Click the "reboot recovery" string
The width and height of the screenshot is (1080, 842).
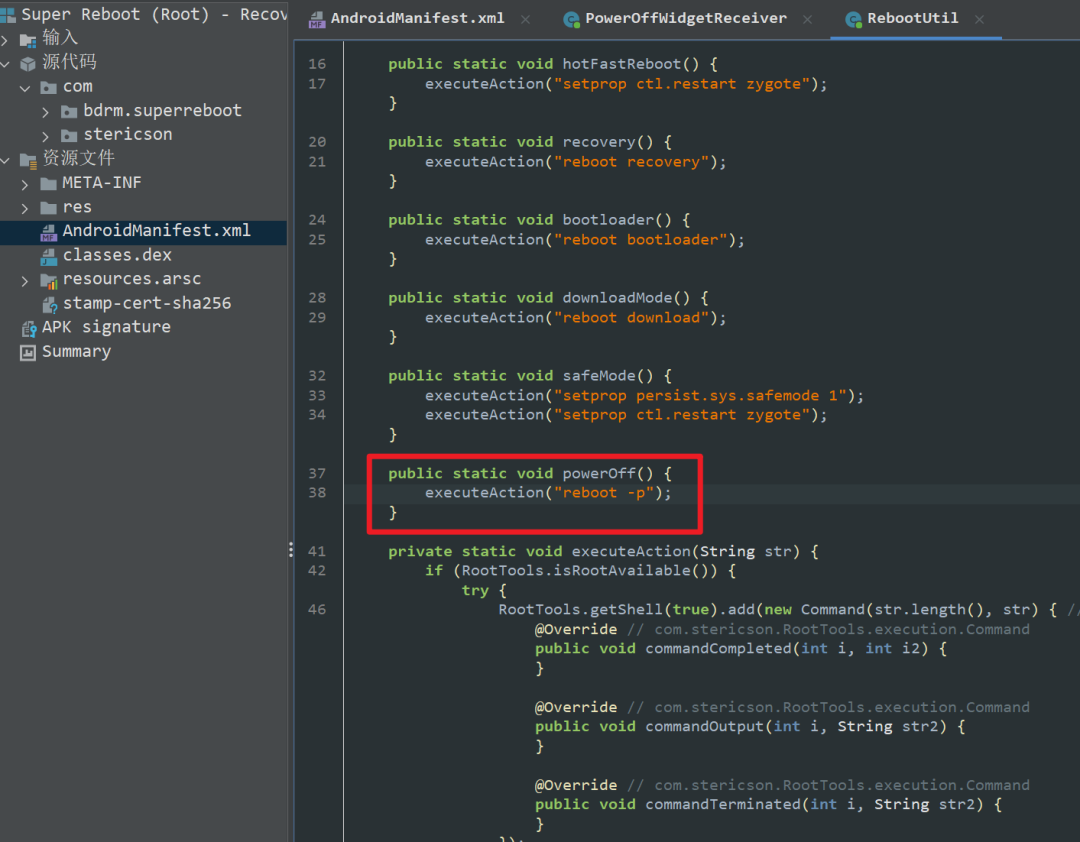click(x=631, y=162)
